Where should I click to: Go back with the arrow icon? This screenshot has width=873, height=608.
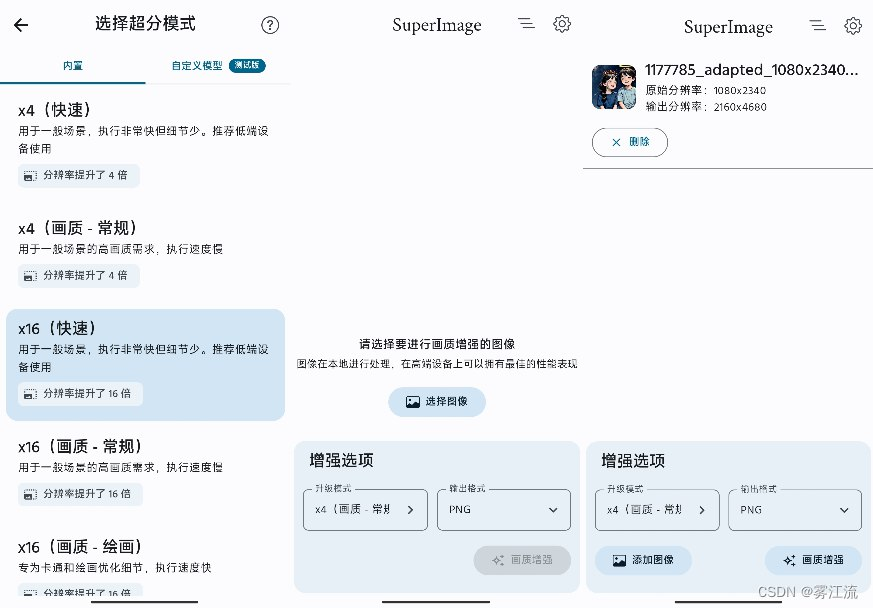21,24
